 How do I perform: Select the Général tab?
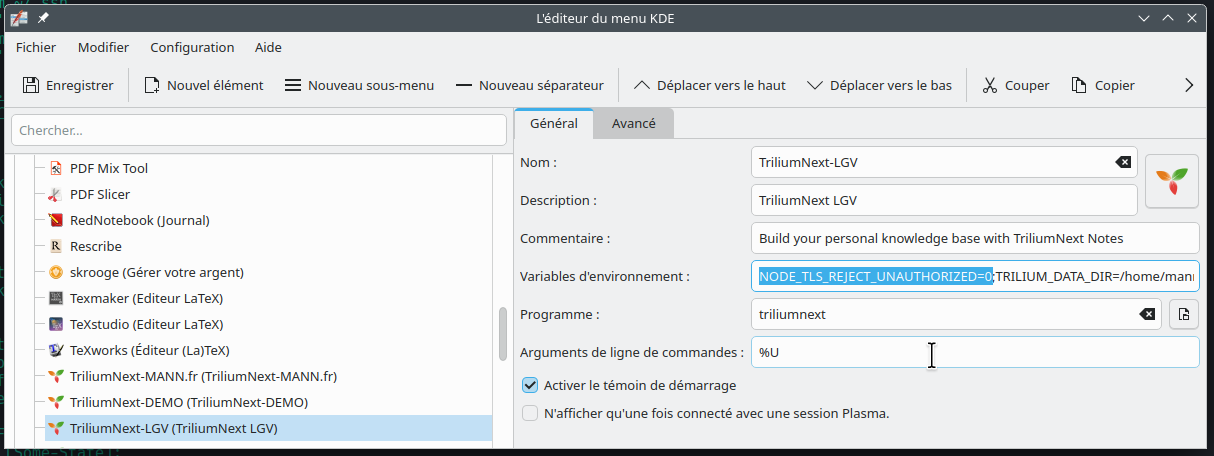[x=554, y=123]
